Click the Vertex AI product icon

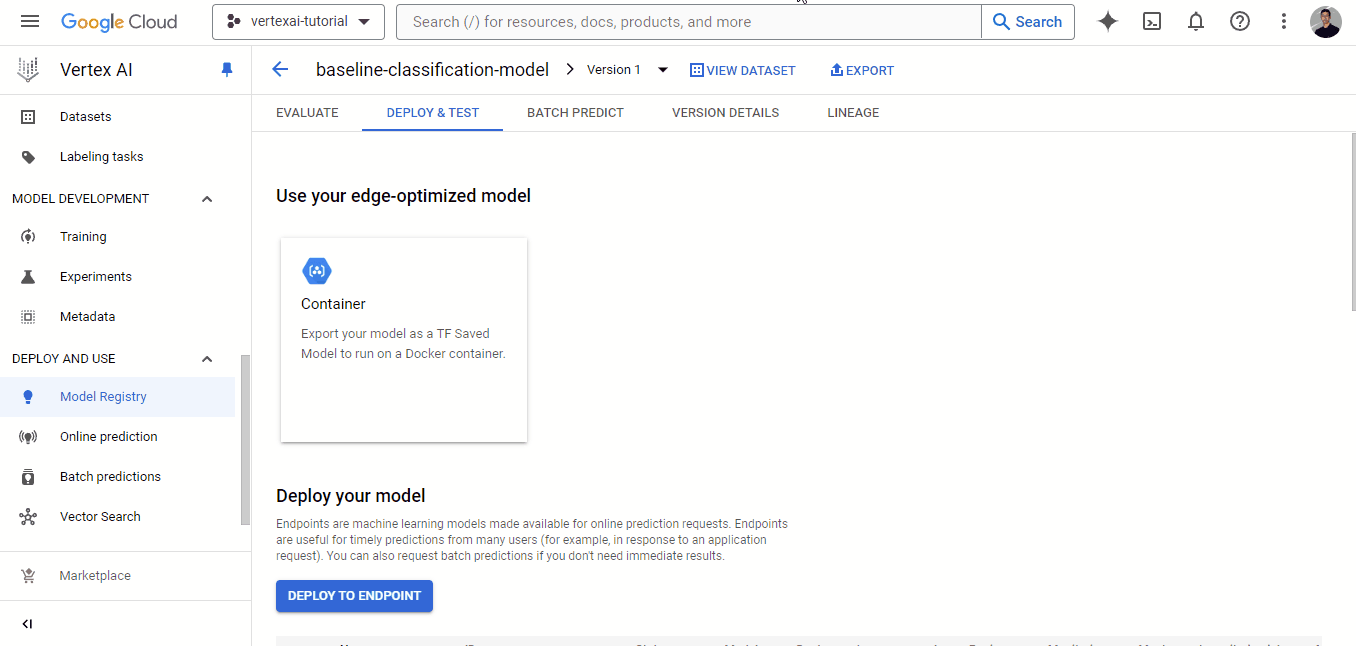coord(28,70)
